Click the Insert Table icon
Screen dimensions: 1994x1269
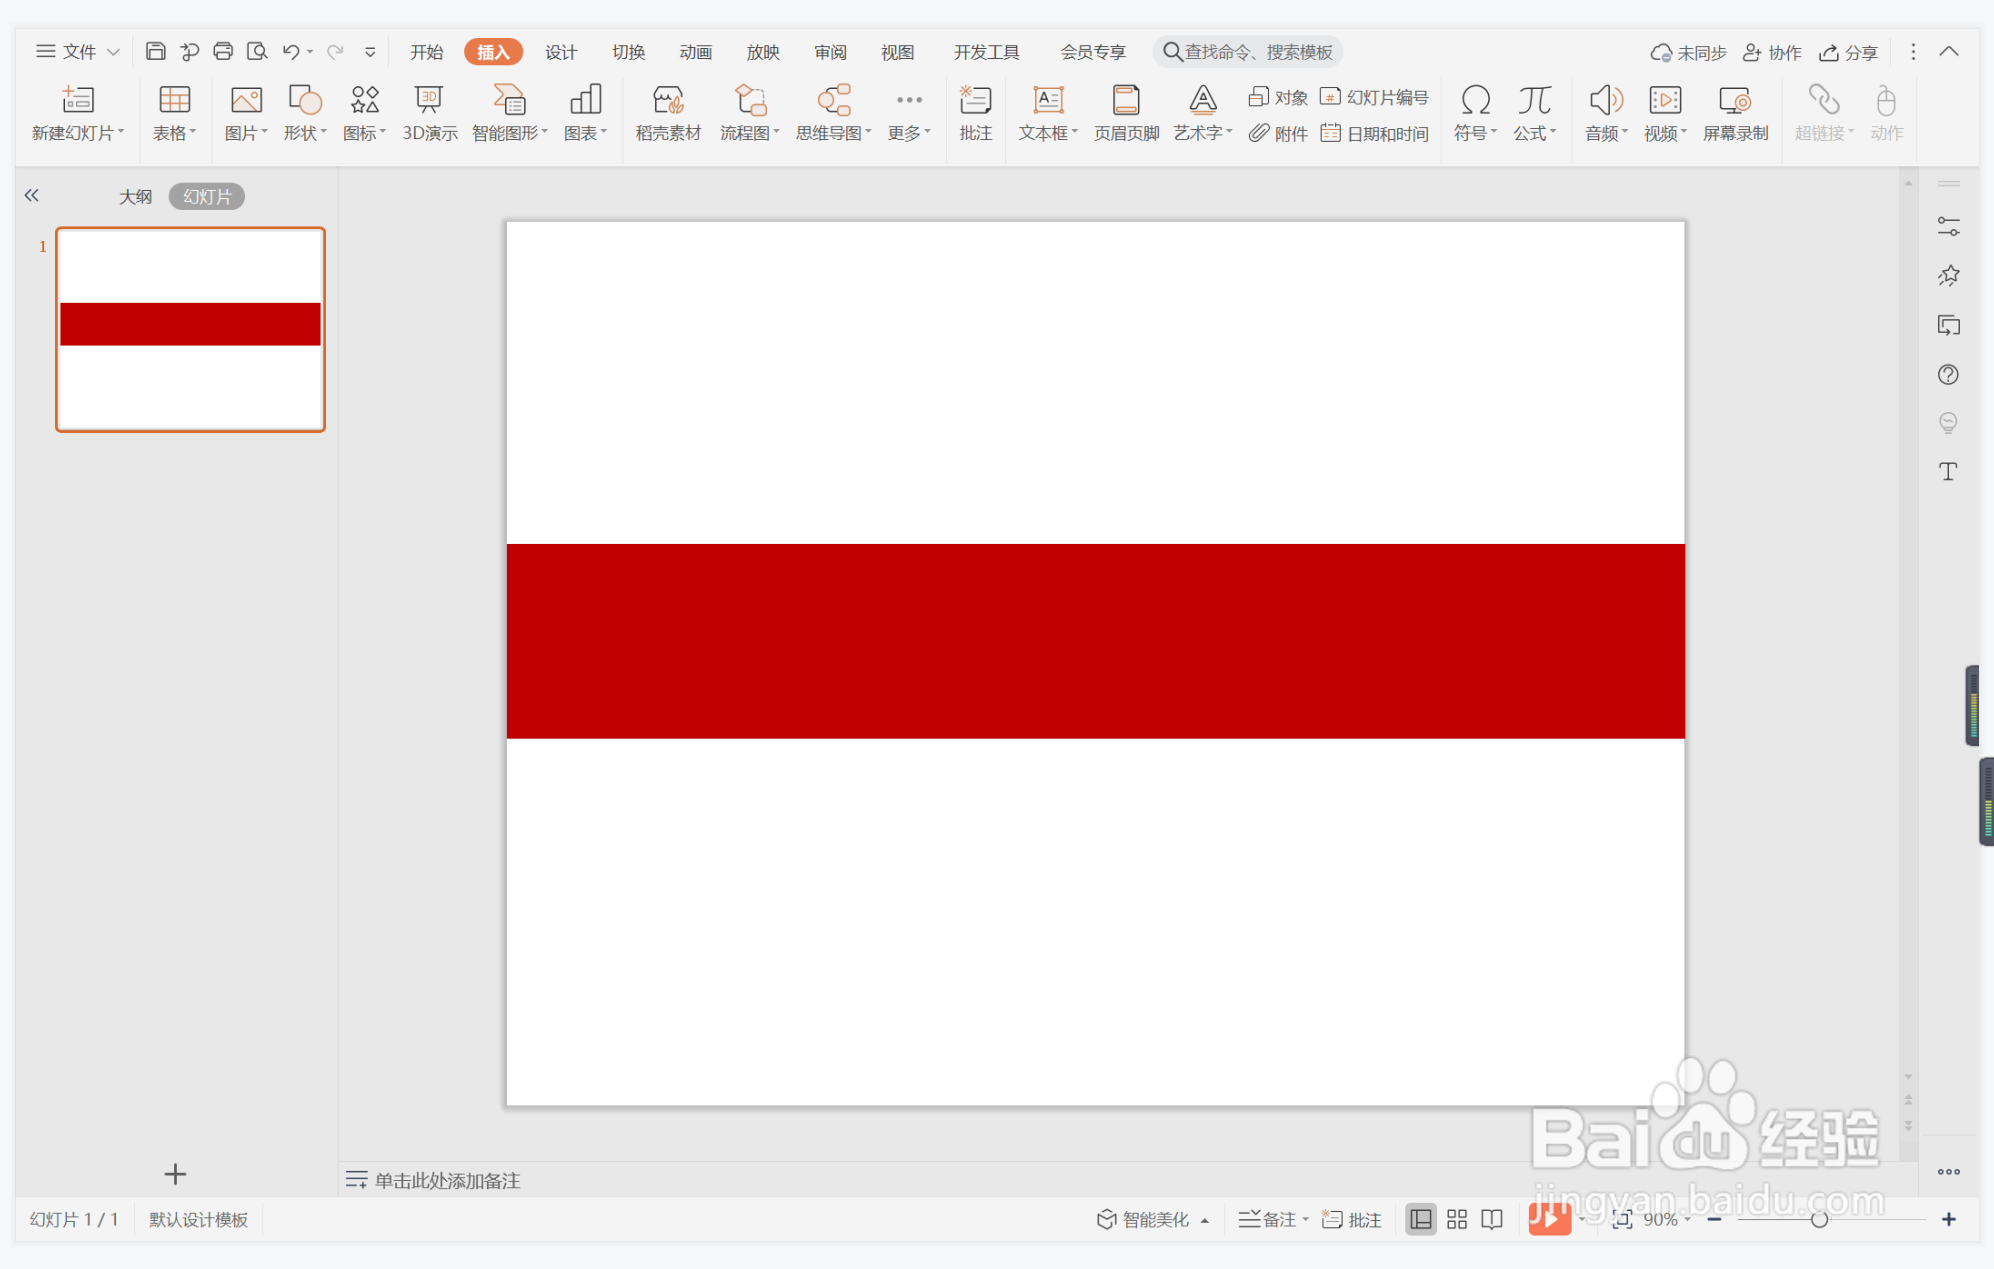pos(174,111)
